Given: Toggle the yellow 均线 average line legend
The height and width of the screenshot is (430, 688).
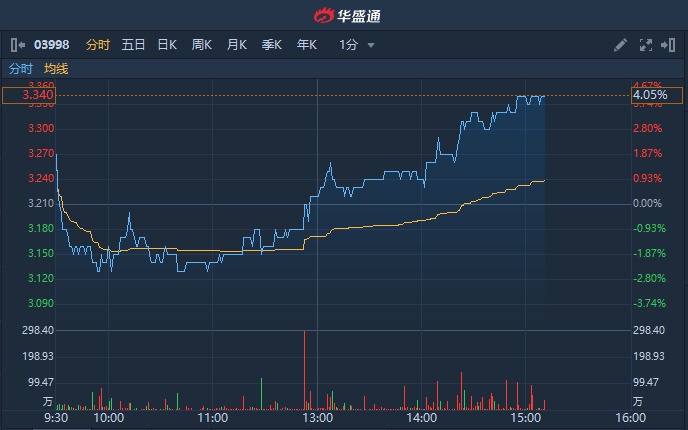Looking at the screenshot, I should tap(56, 68).
